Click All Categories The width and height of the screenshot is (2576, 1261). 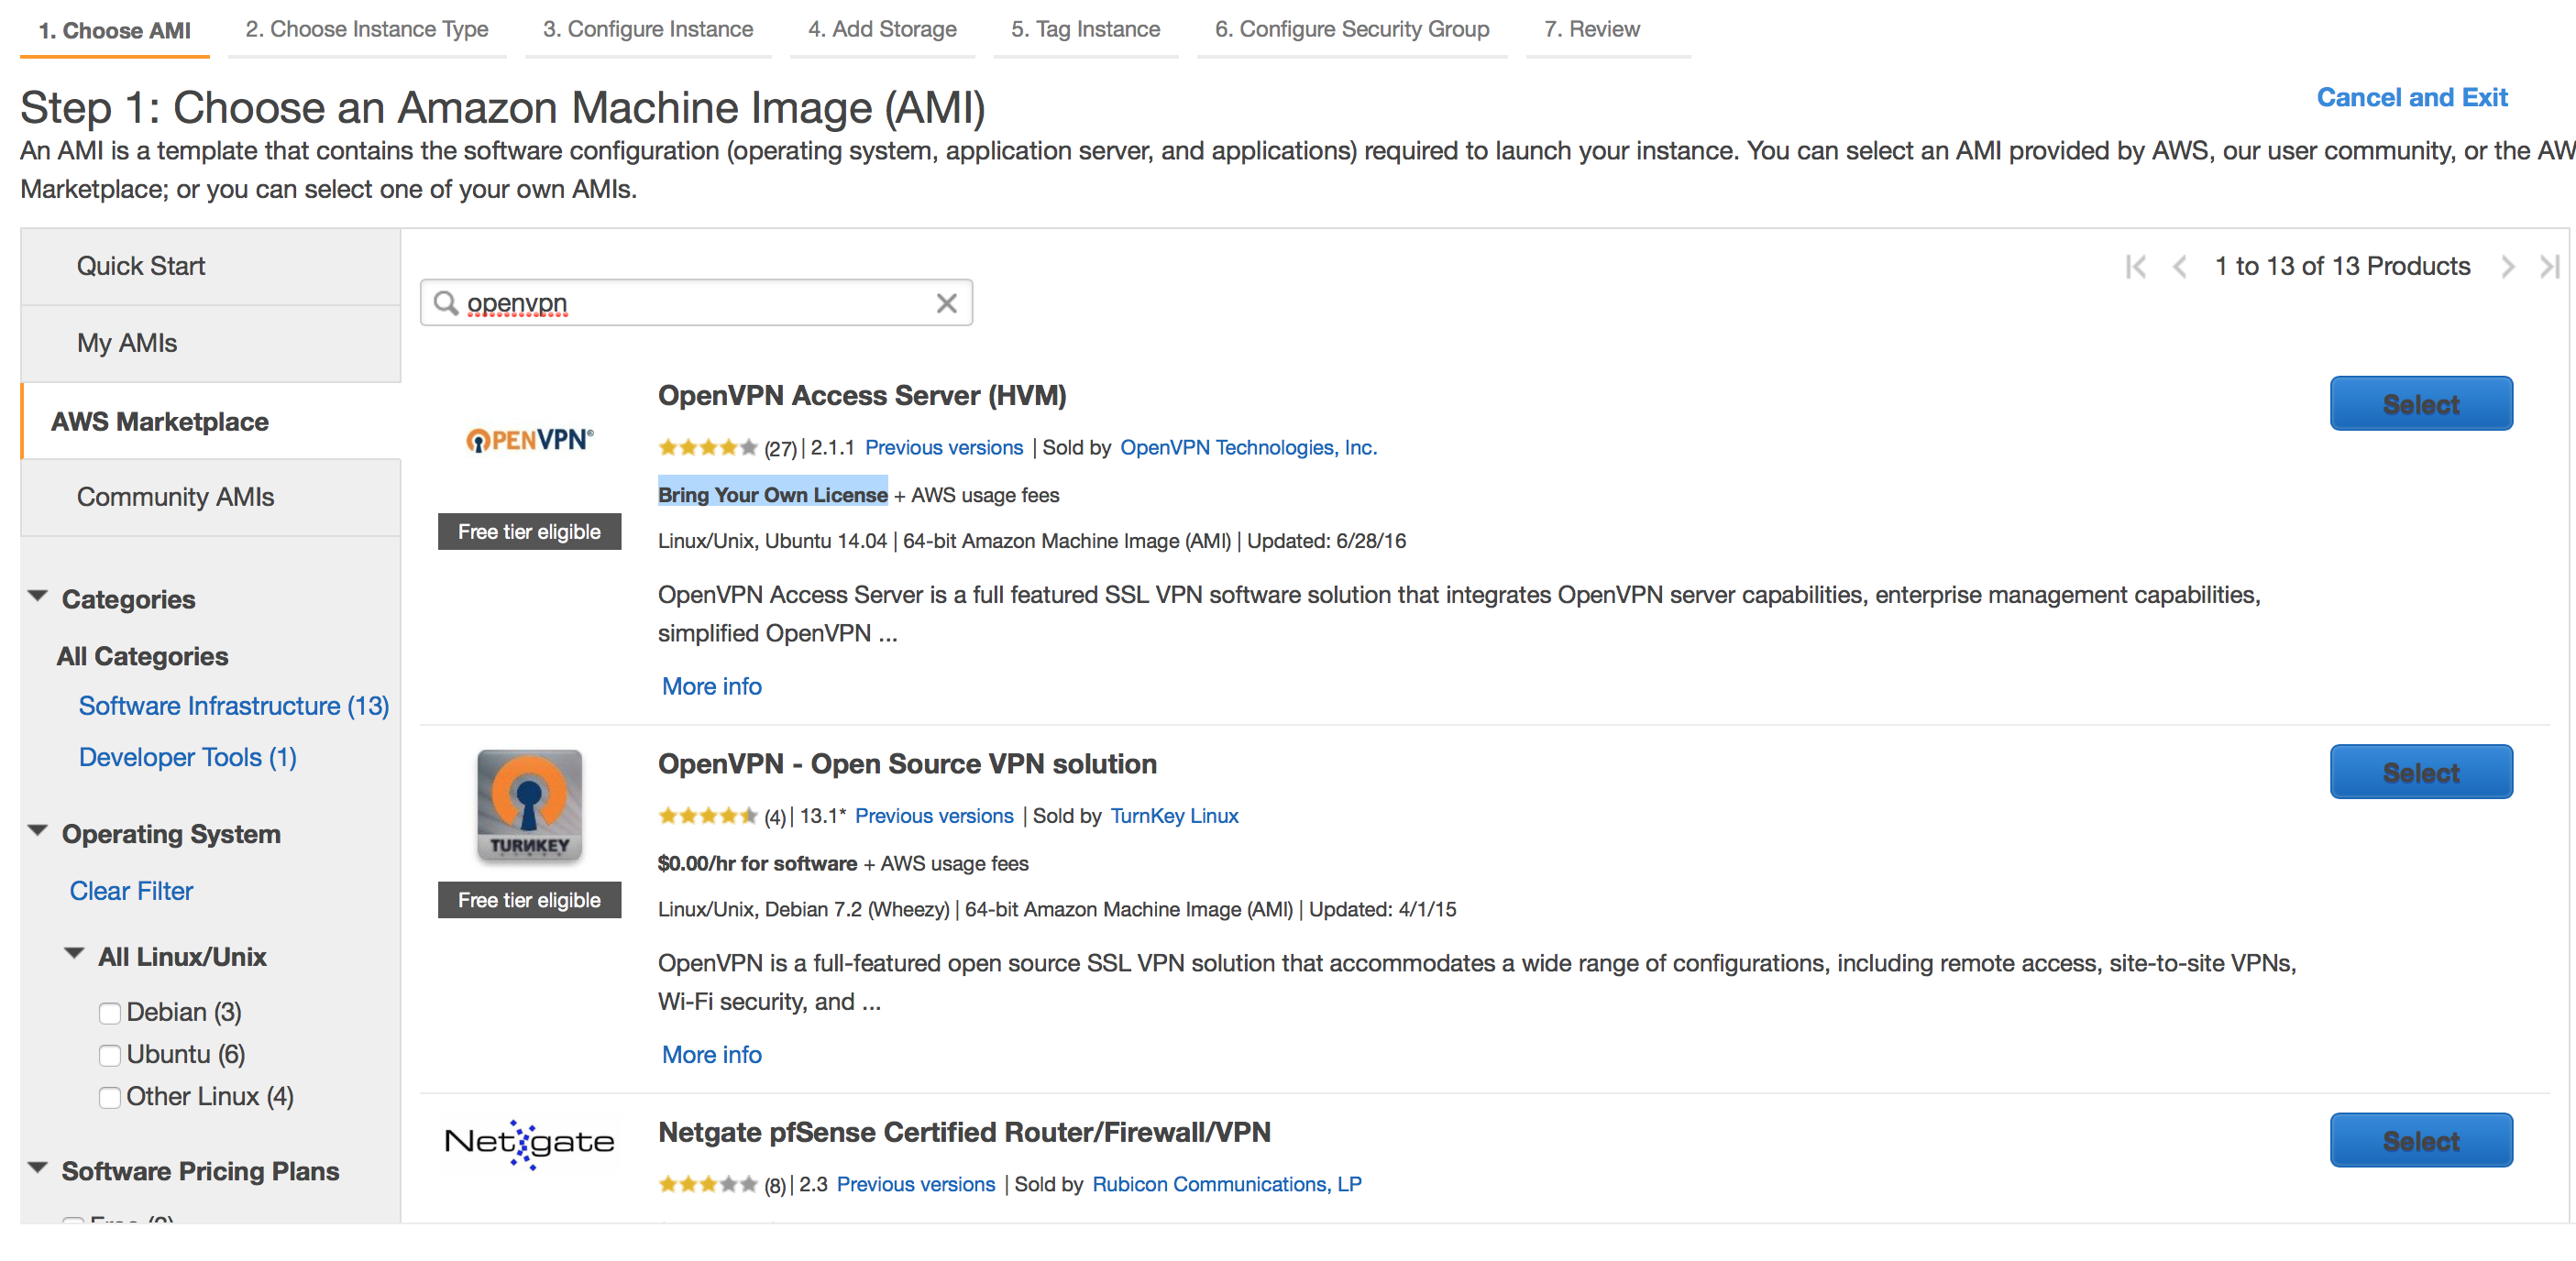[142, 656]
